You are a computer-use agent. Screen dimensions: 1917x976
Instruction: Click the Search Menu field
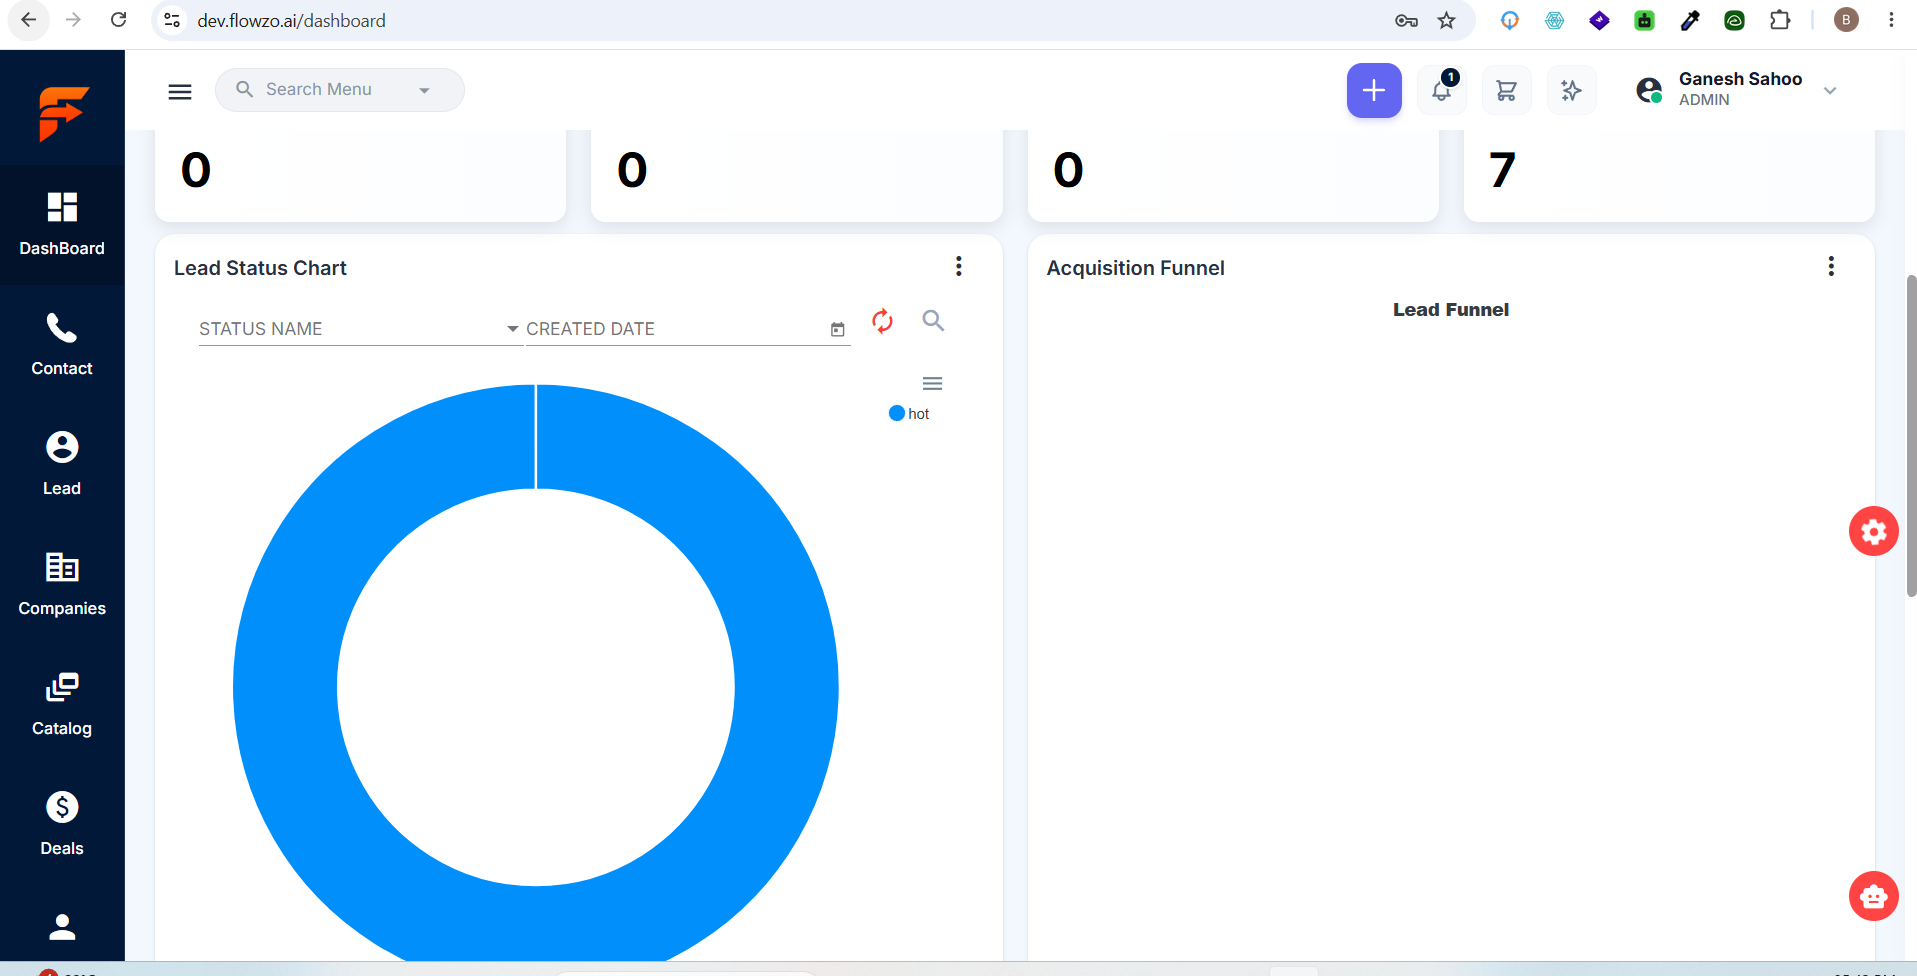339,90
